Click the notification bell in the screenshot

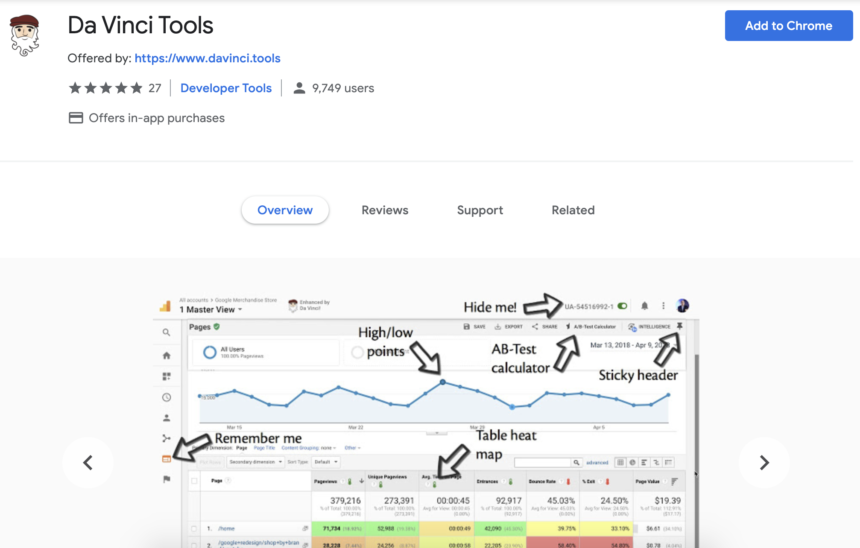tap(644, 306)
